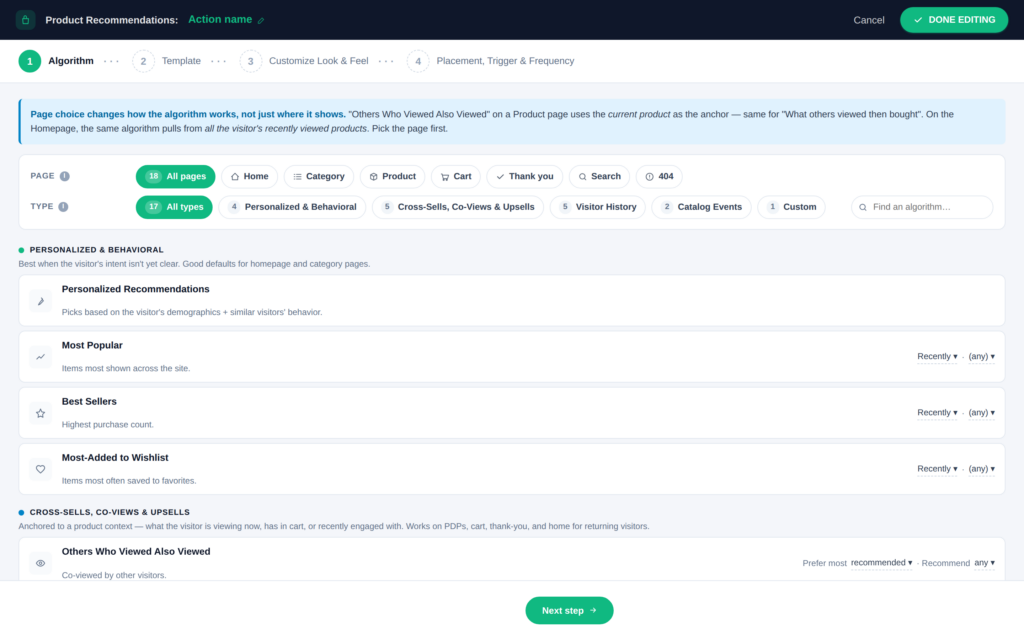
Task: Click the Next step button
Action: point(569,611)
